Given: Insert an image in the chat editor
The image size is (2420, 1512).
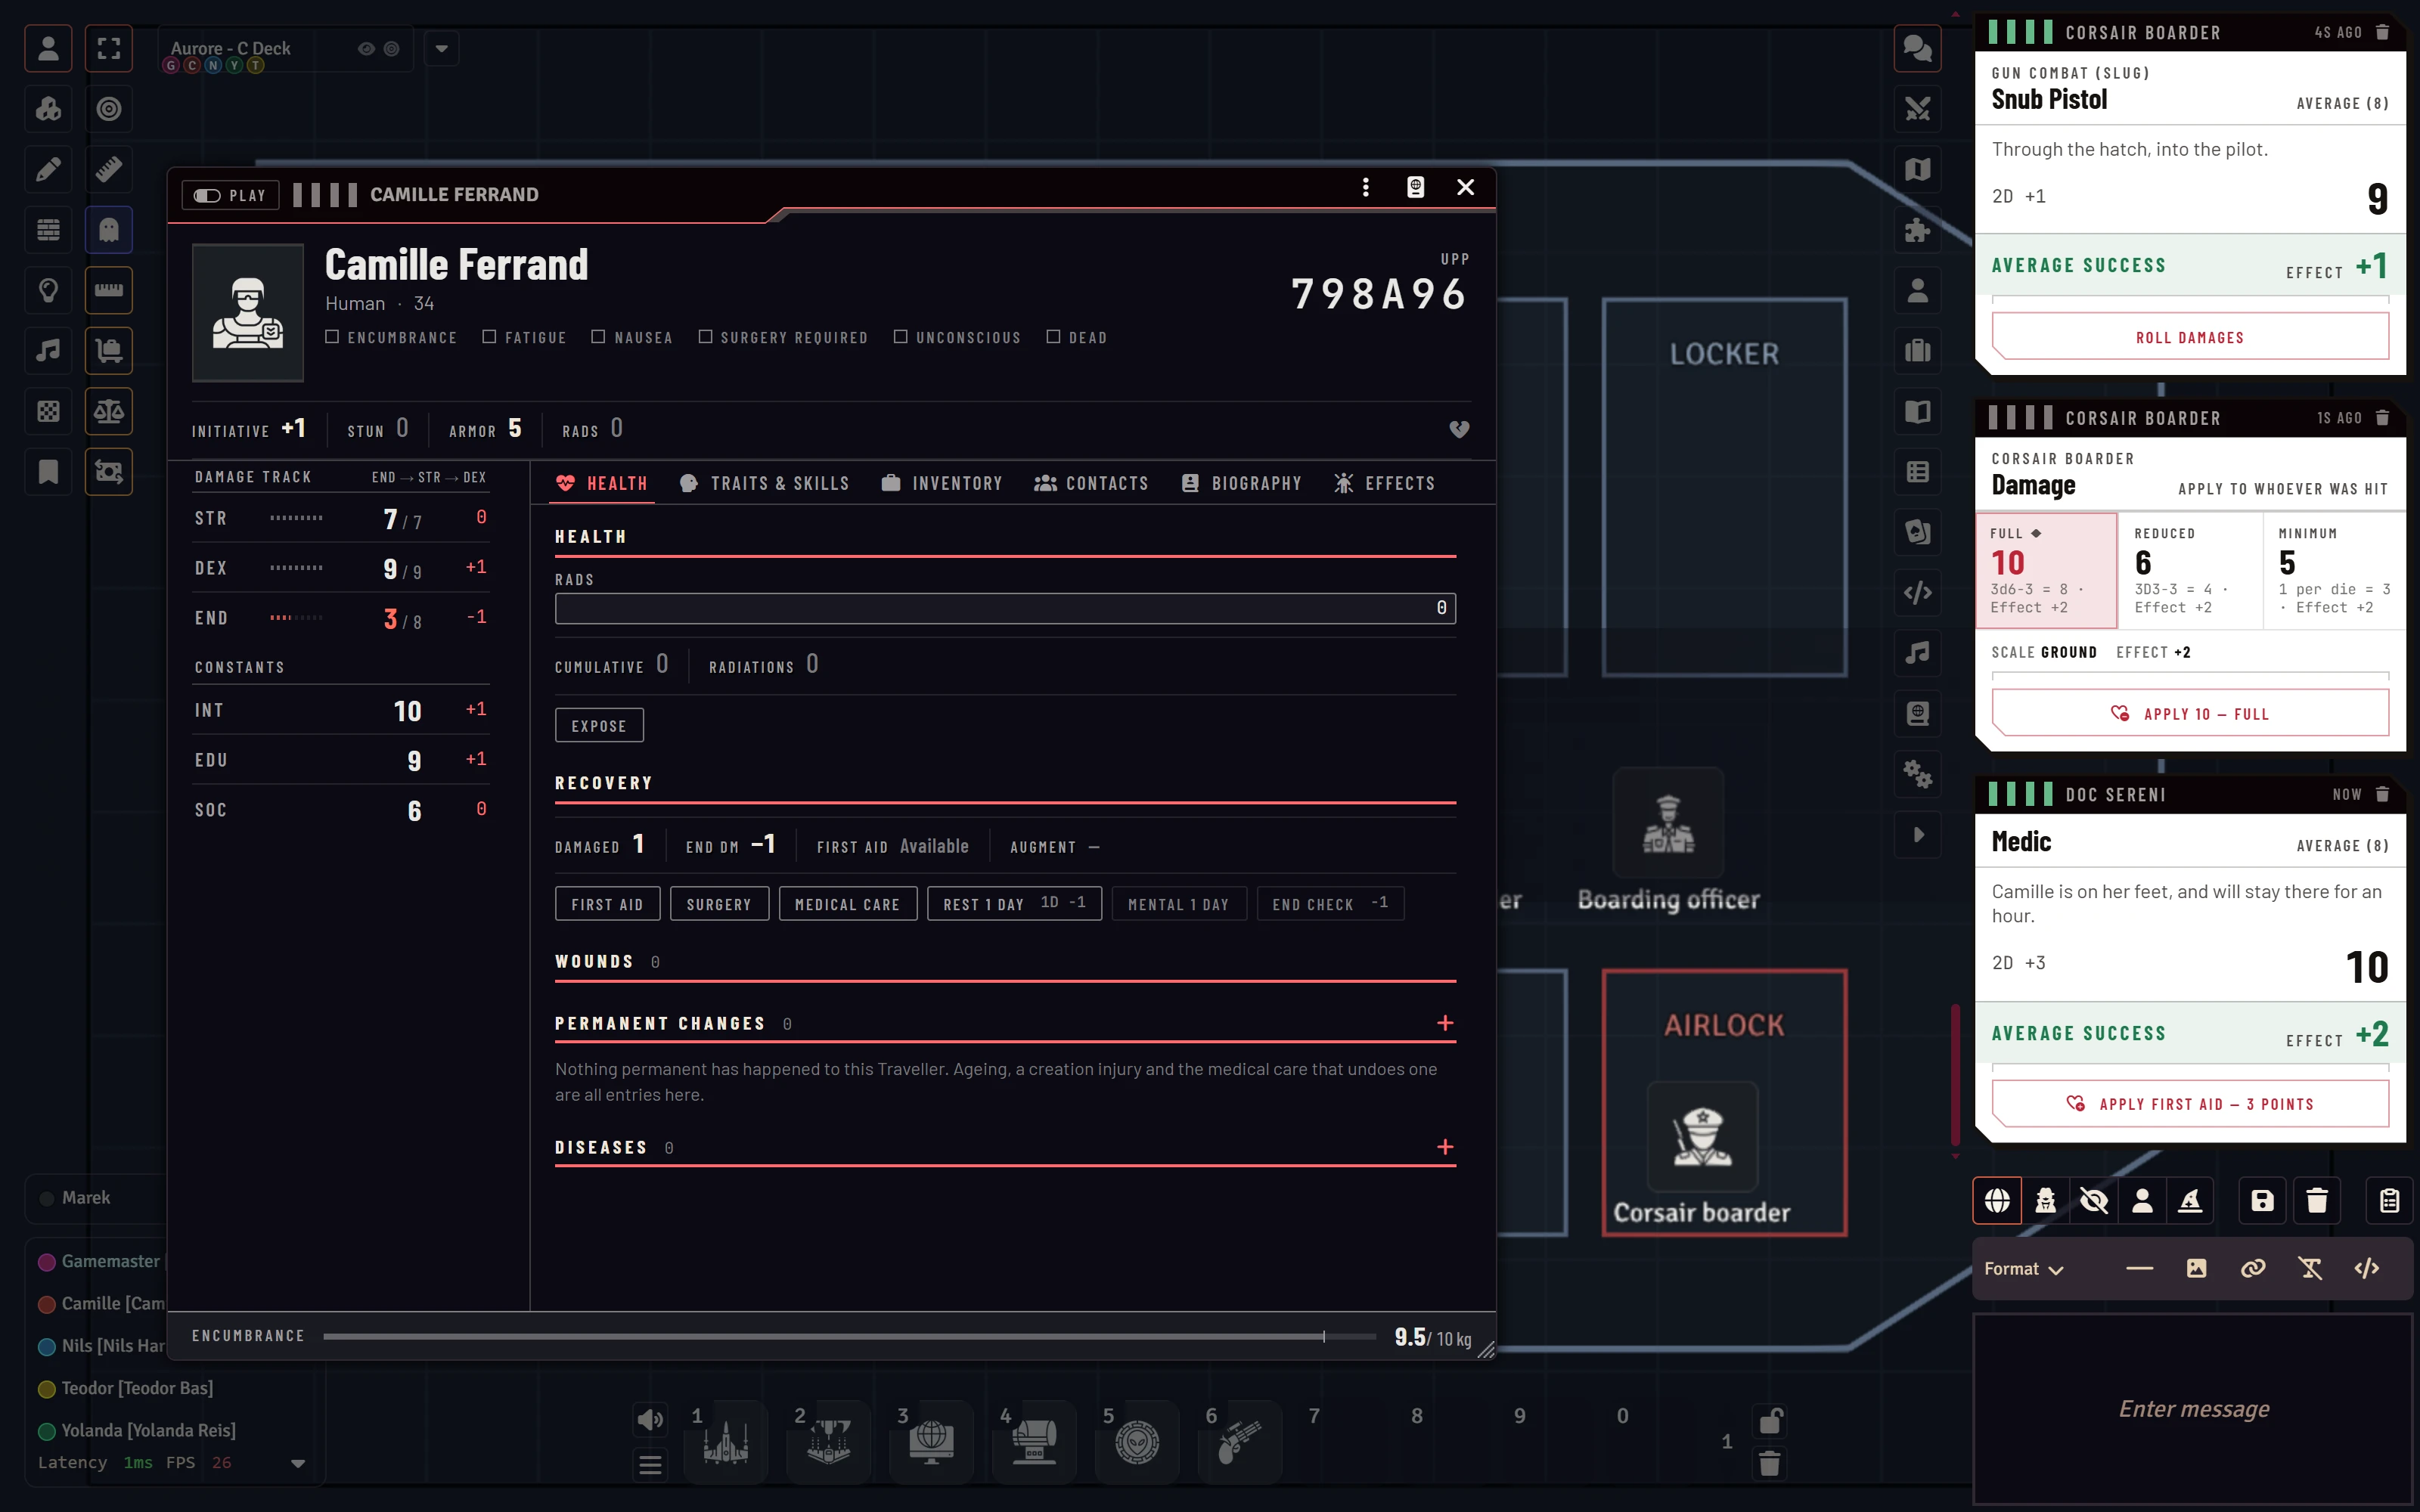Looking at the screenshot, I should [2196, 1268].
